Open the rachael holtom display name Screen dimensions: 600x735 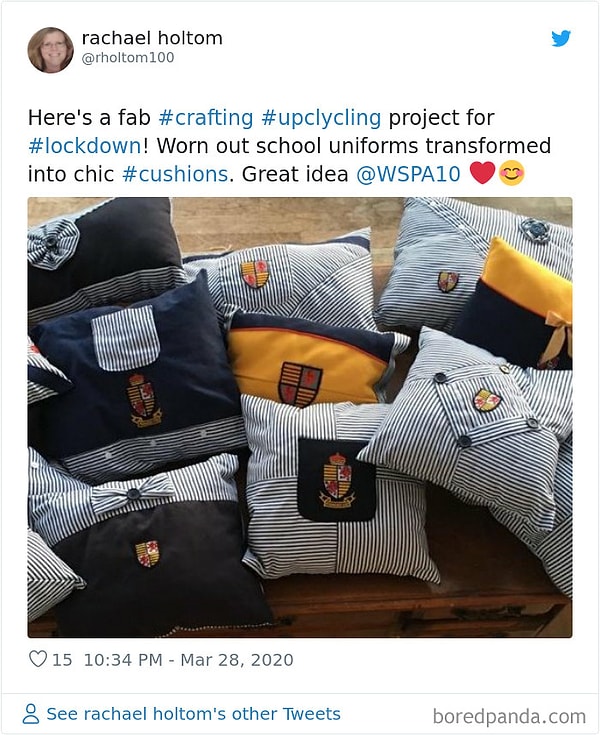[152, 38]
